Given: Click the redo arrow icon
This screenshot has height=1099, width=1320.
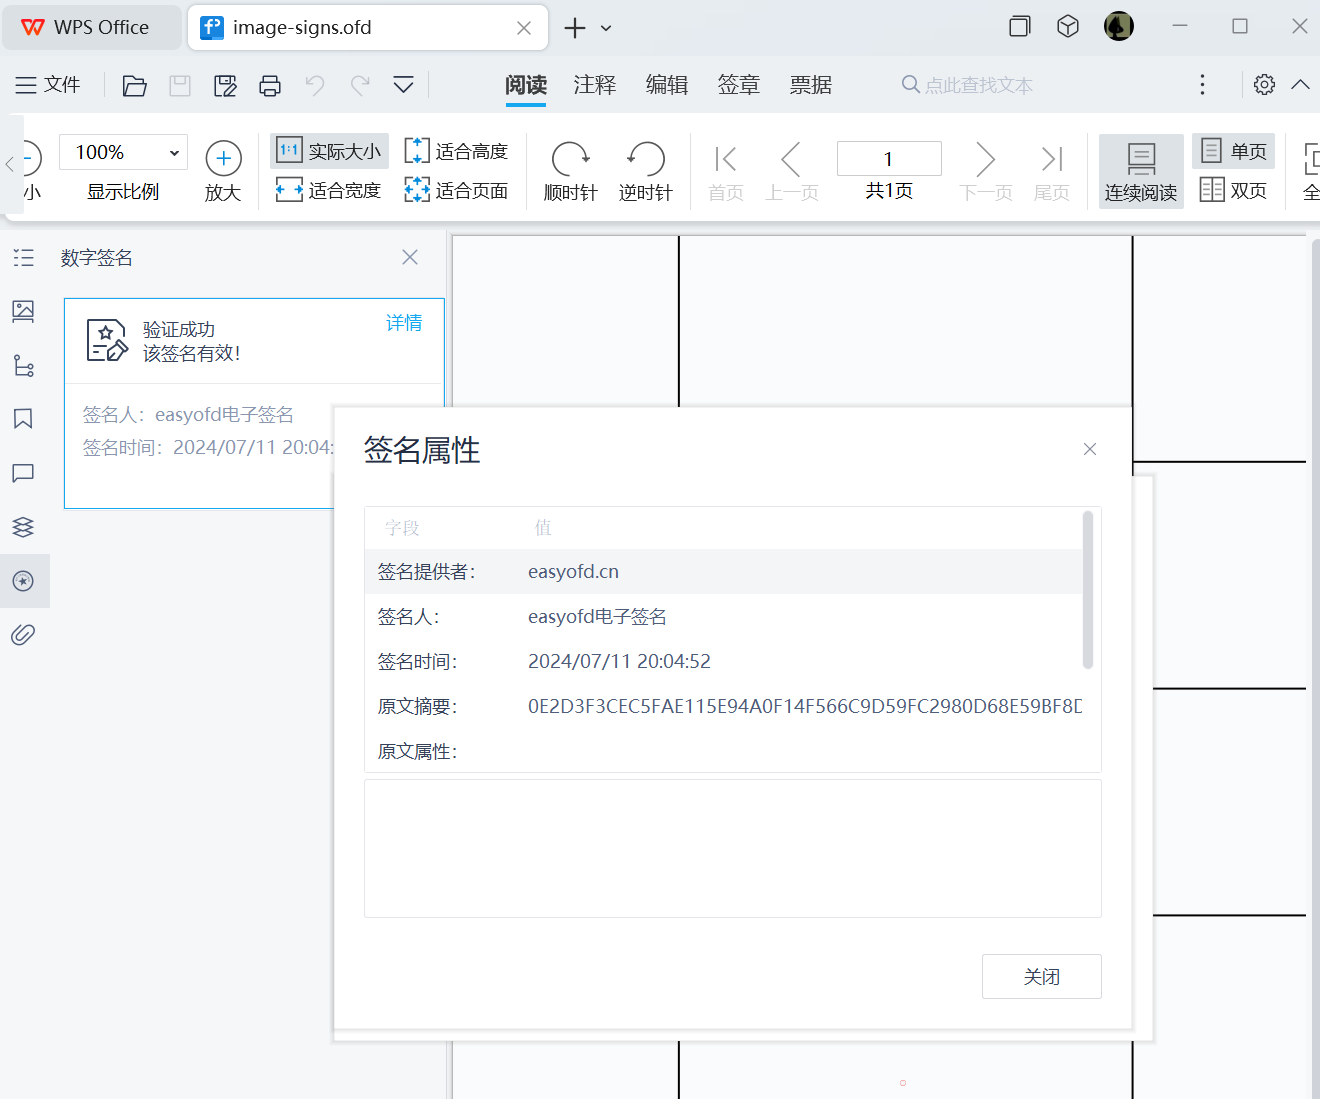Looking at the screenshot, I should coord(360,86).
